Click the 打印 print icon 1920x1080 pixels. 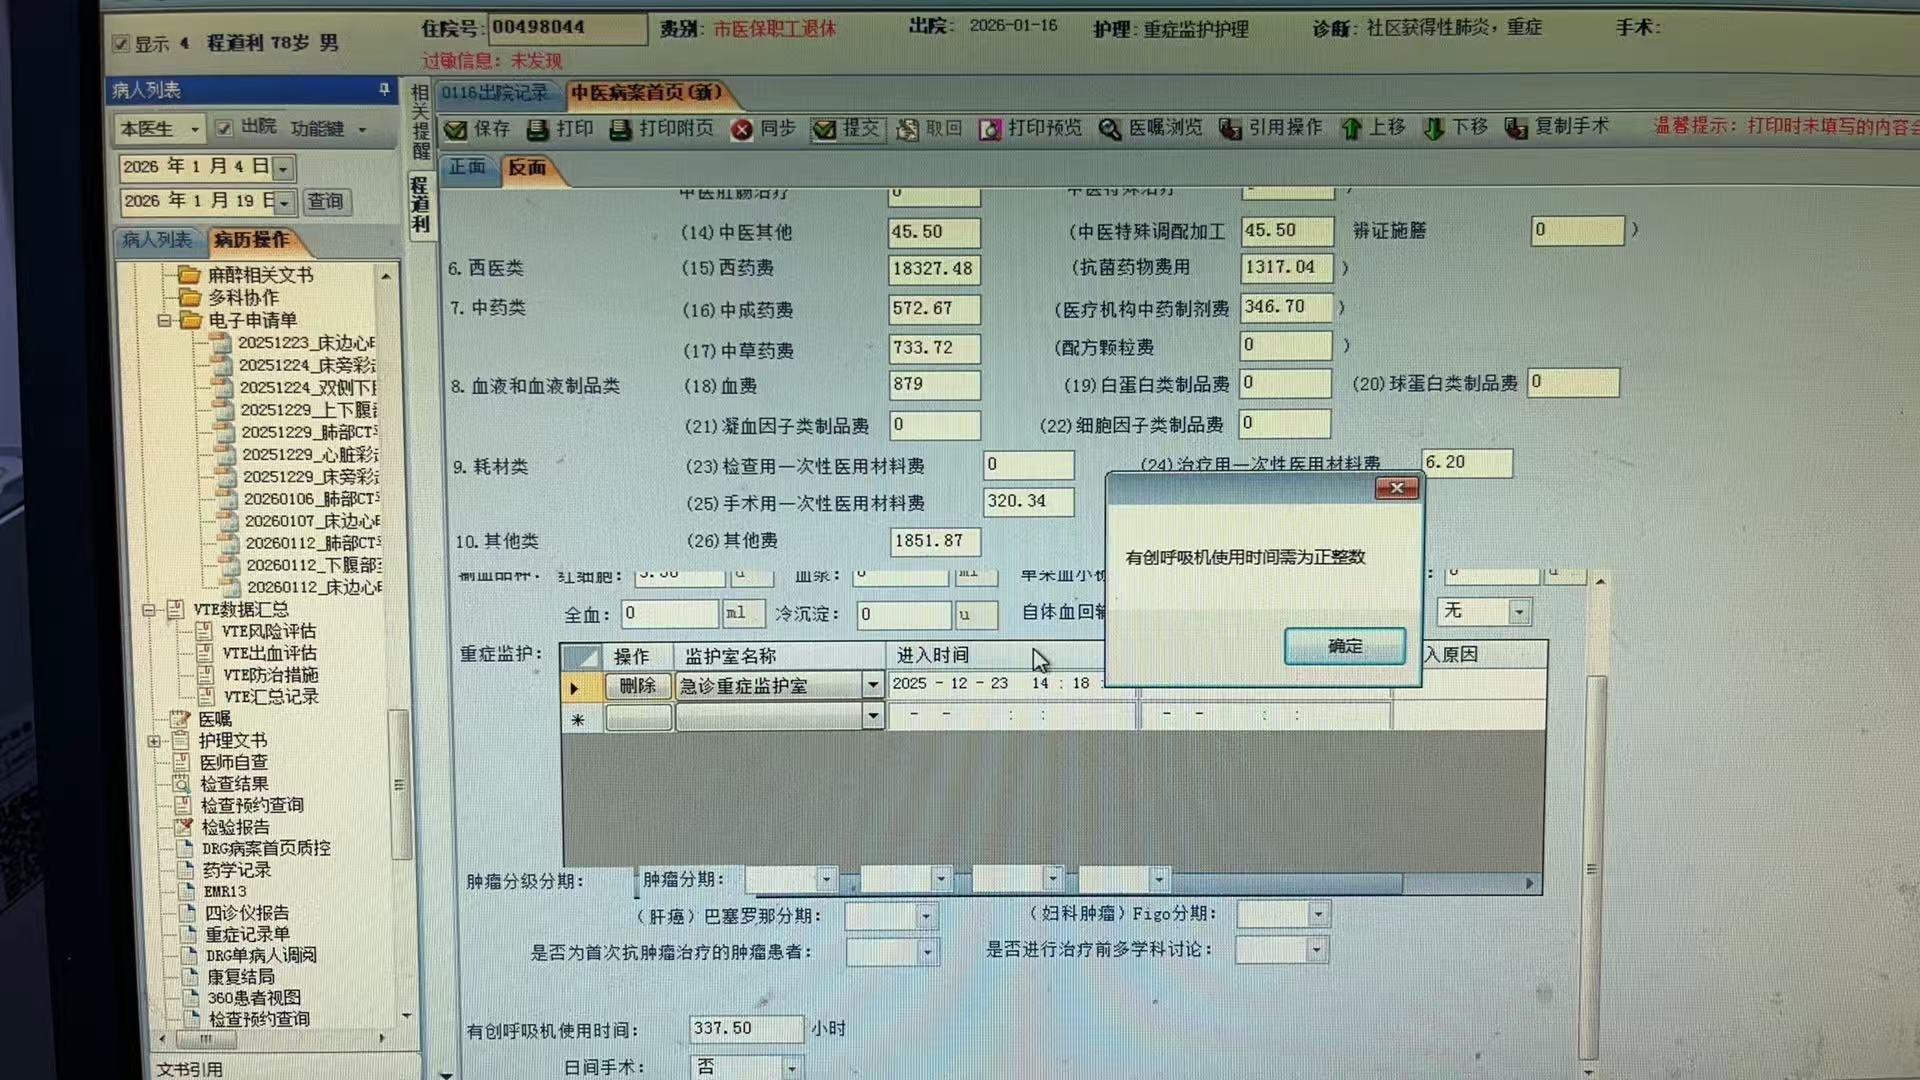(x=538, y=129)
